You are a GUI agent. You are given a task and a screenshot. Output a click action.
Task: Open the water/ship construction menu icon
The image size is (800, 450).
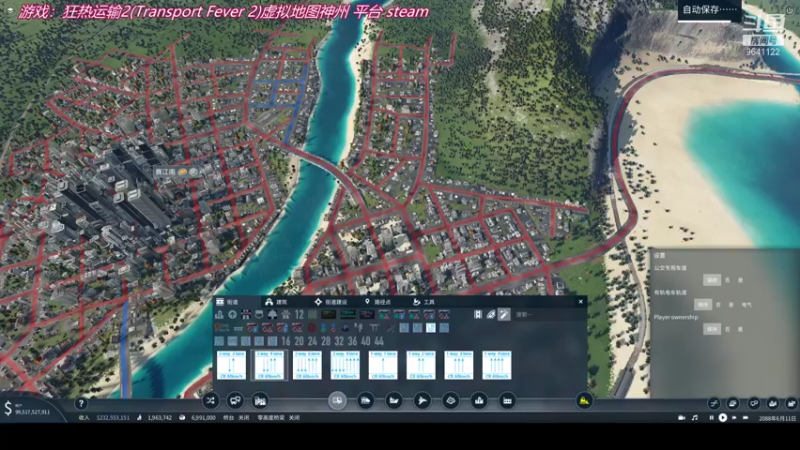click(x=394, y=401)
